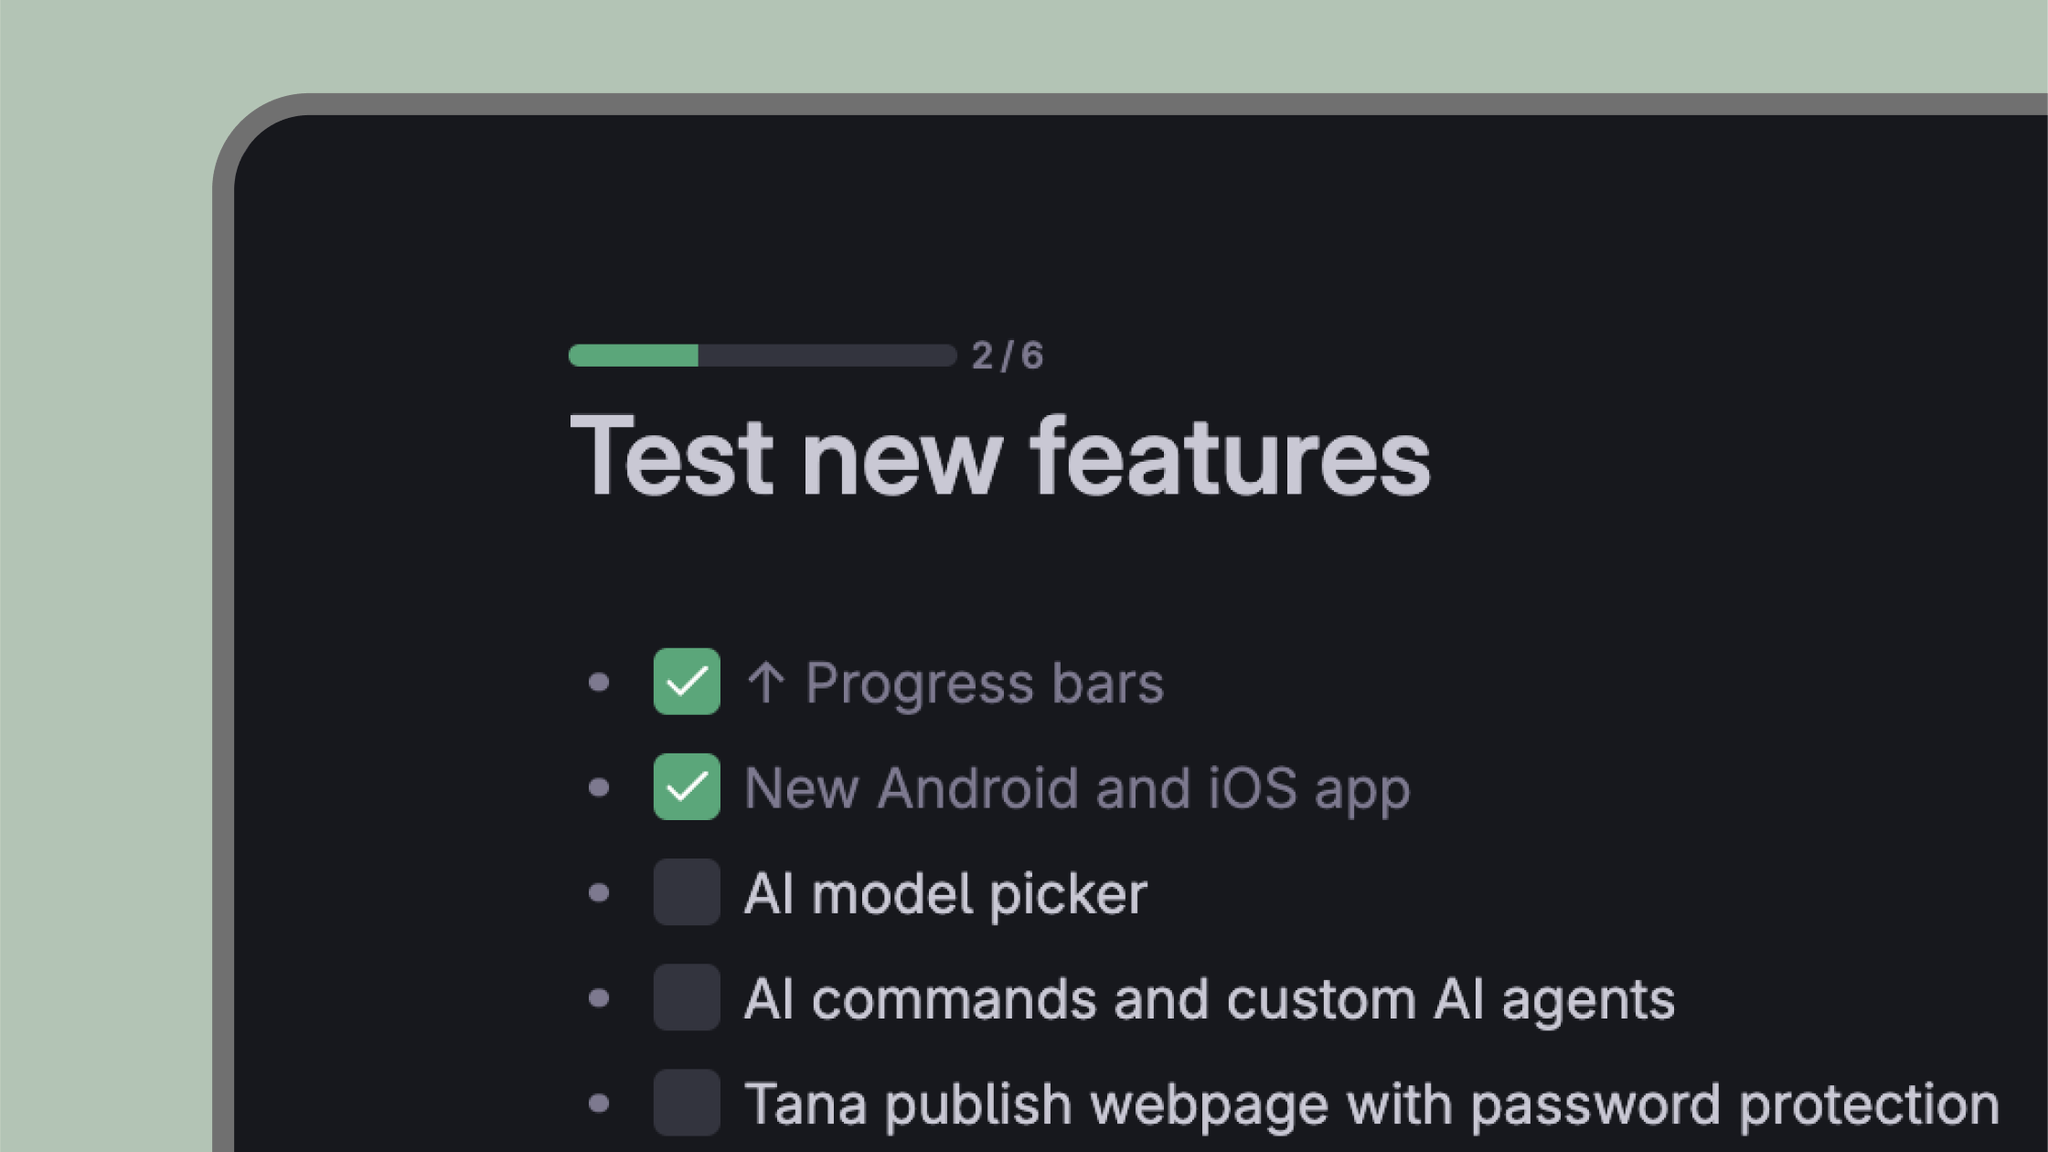Click the Test new features title
The width and height of the screenshot is (2048, 1152).
pos(1000,460)
